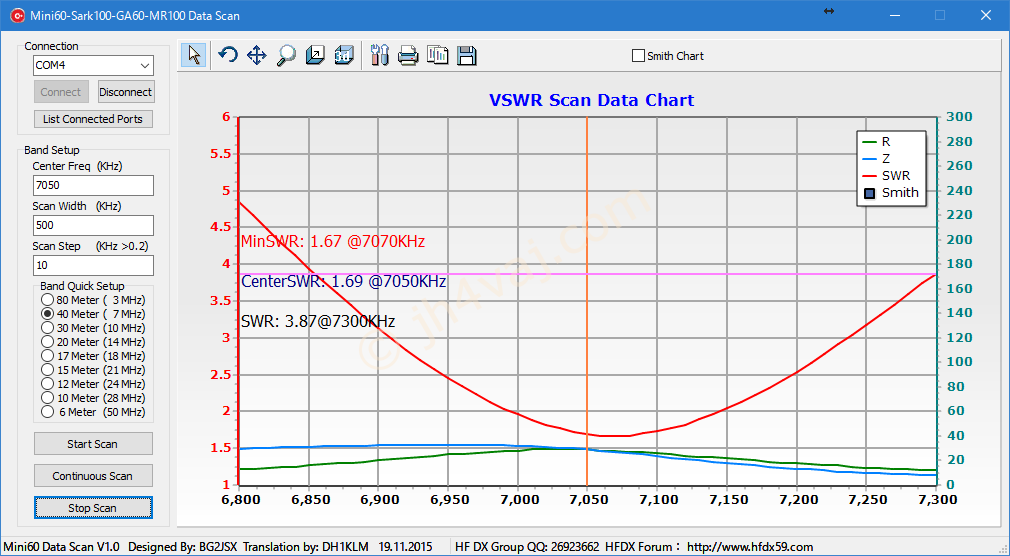Click the CenterSWR: 1.69 @7050KHz label

point(343,282)
